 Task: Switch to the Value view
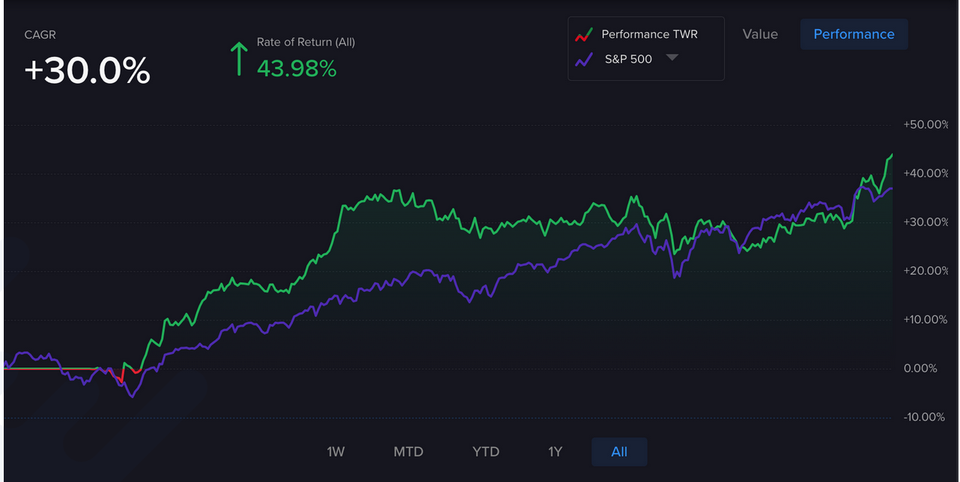[x=760, y=34]
